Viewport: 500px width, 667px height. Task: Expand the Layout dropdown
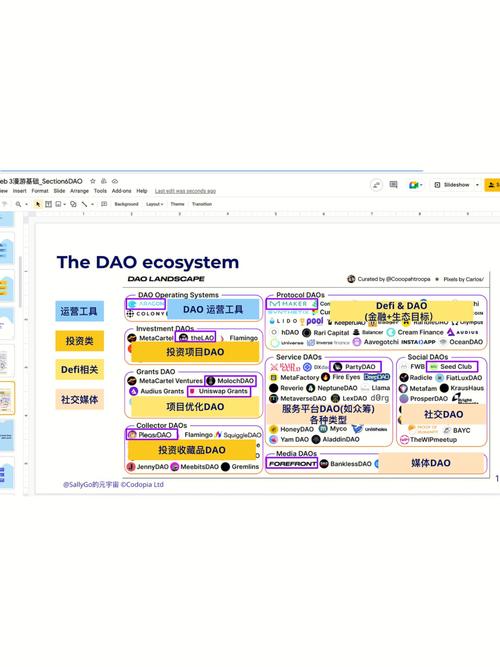[x=154, y=204]
